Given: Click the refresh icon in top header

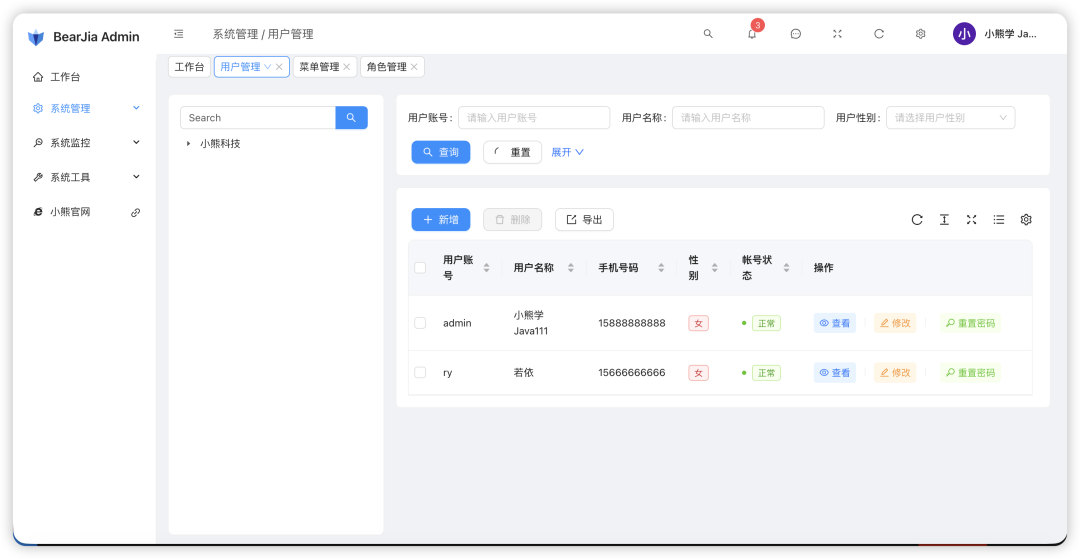Looking at the screenshot, I should tap(879, 34).
